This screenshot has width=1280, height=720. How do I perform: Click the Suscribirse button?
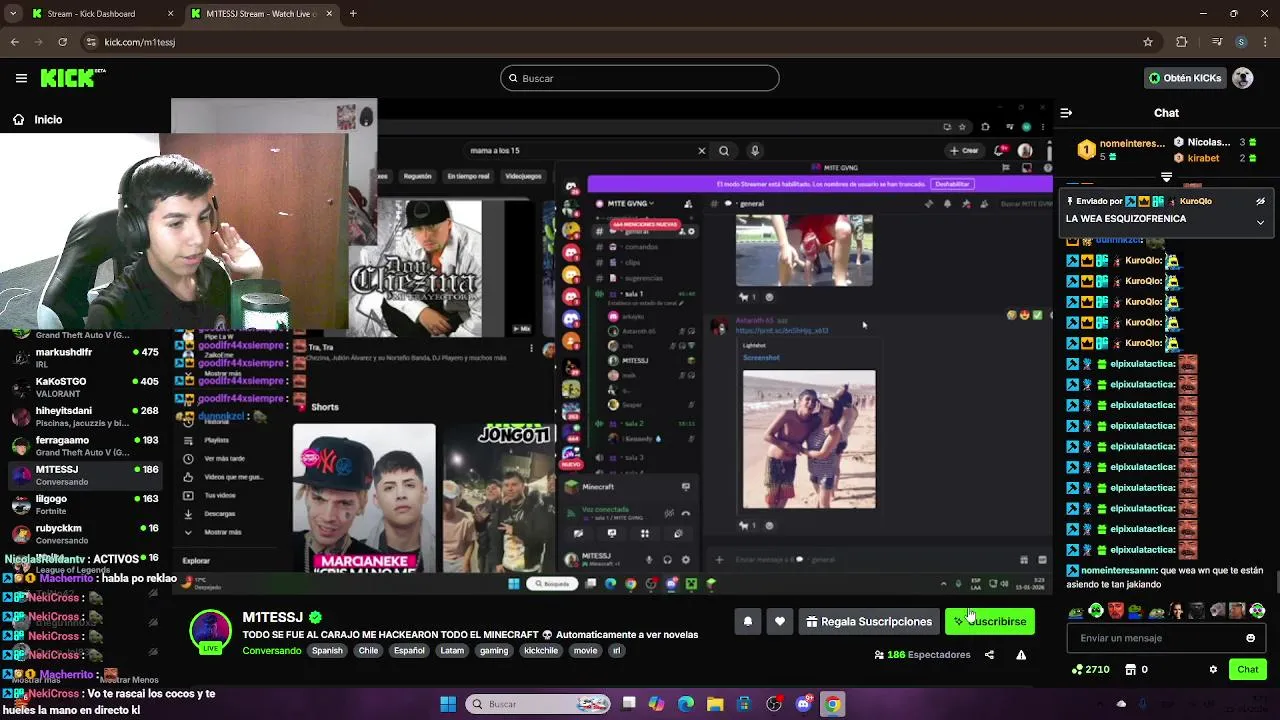990,621
